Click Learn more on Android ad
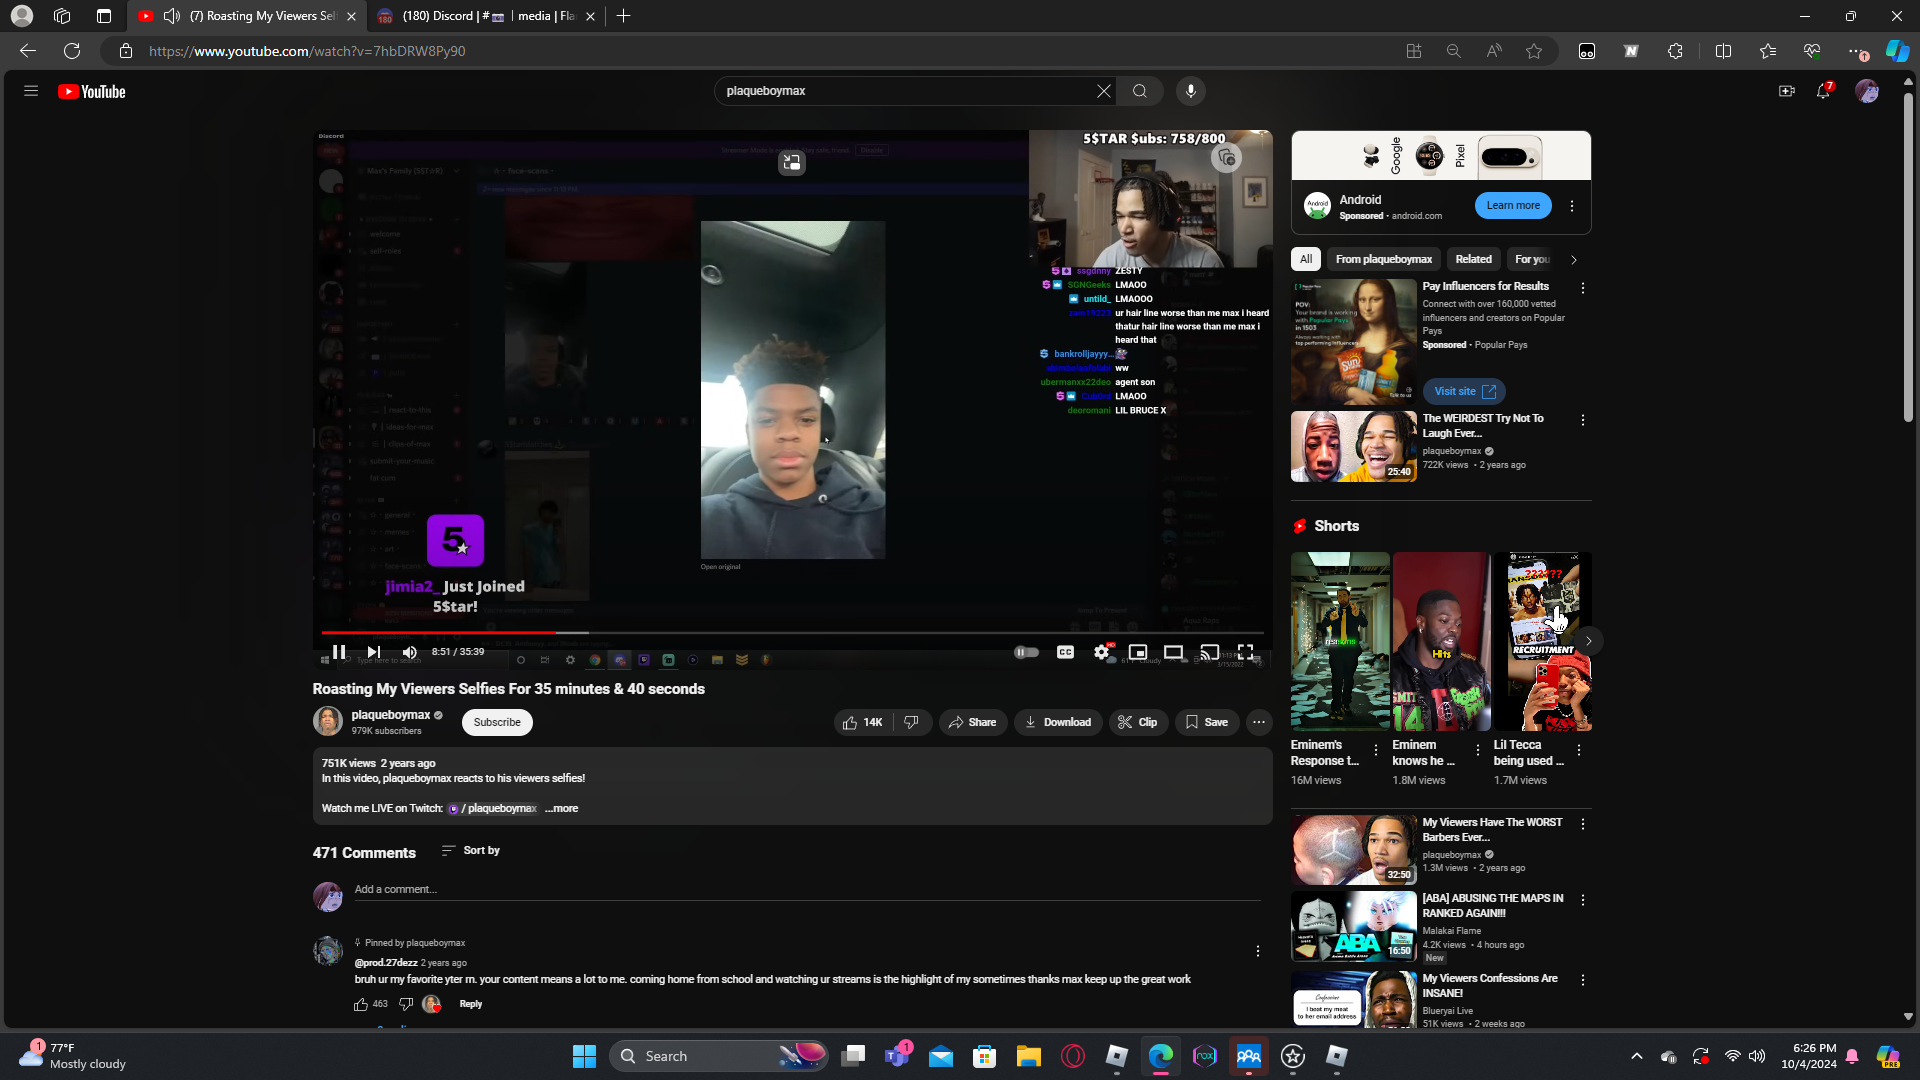 1513,206
